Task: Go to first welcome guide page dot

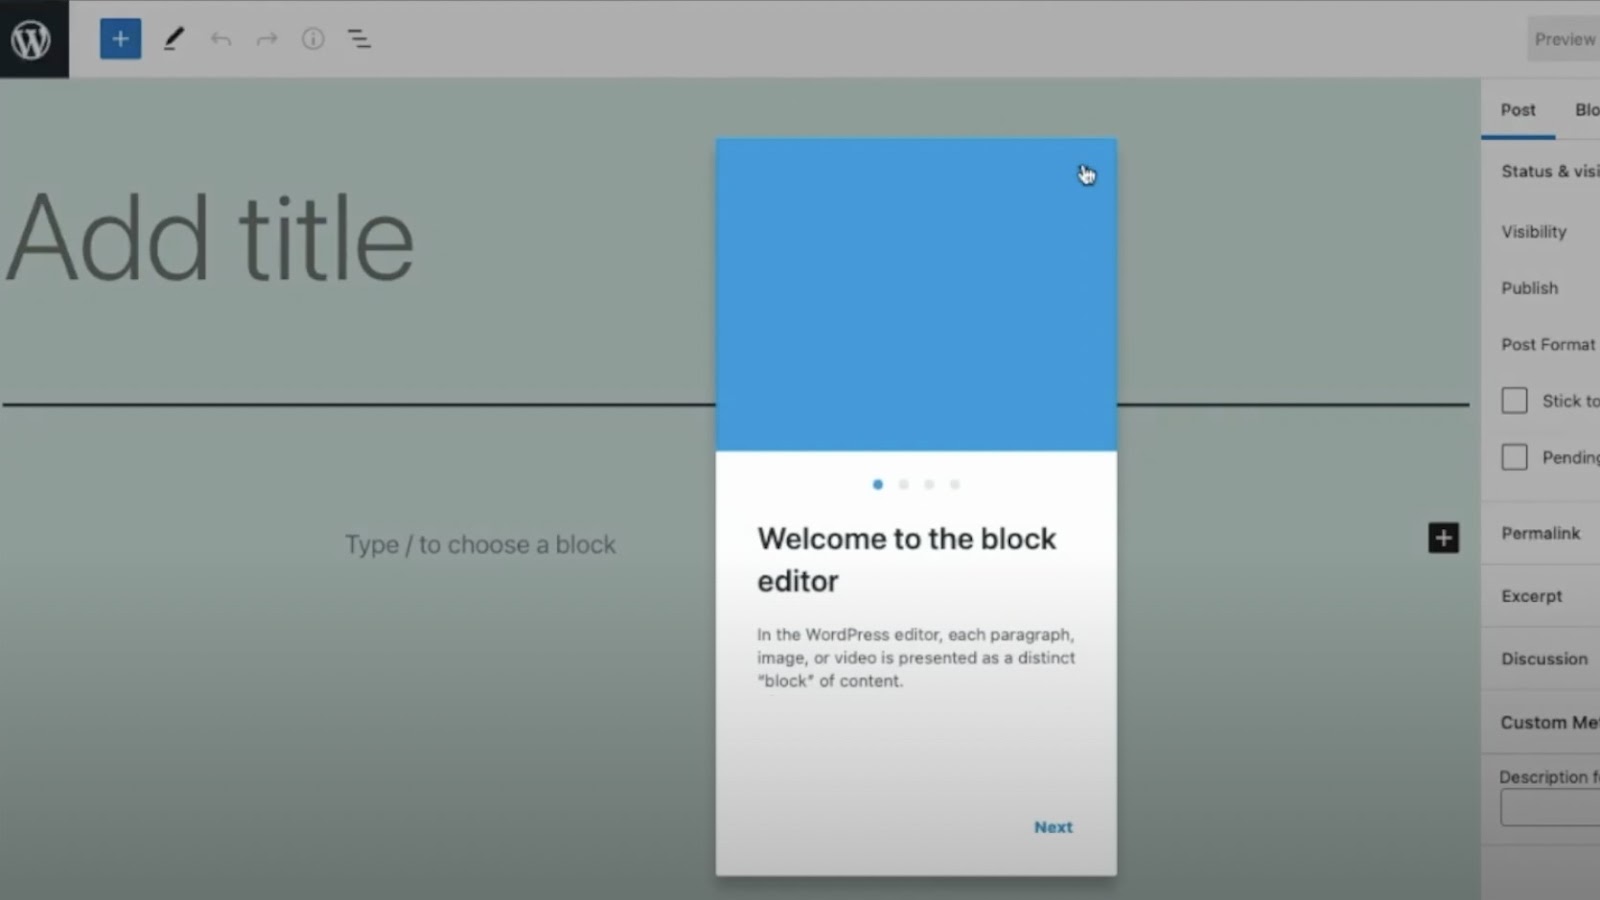Action: coord(878,484)
